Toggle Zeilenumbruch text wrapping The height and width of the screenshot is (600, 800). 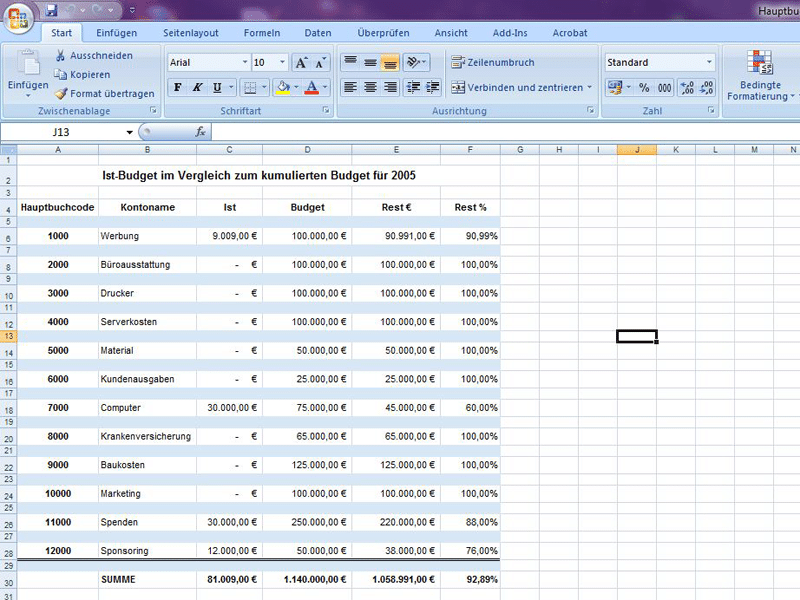coord(493,62)
